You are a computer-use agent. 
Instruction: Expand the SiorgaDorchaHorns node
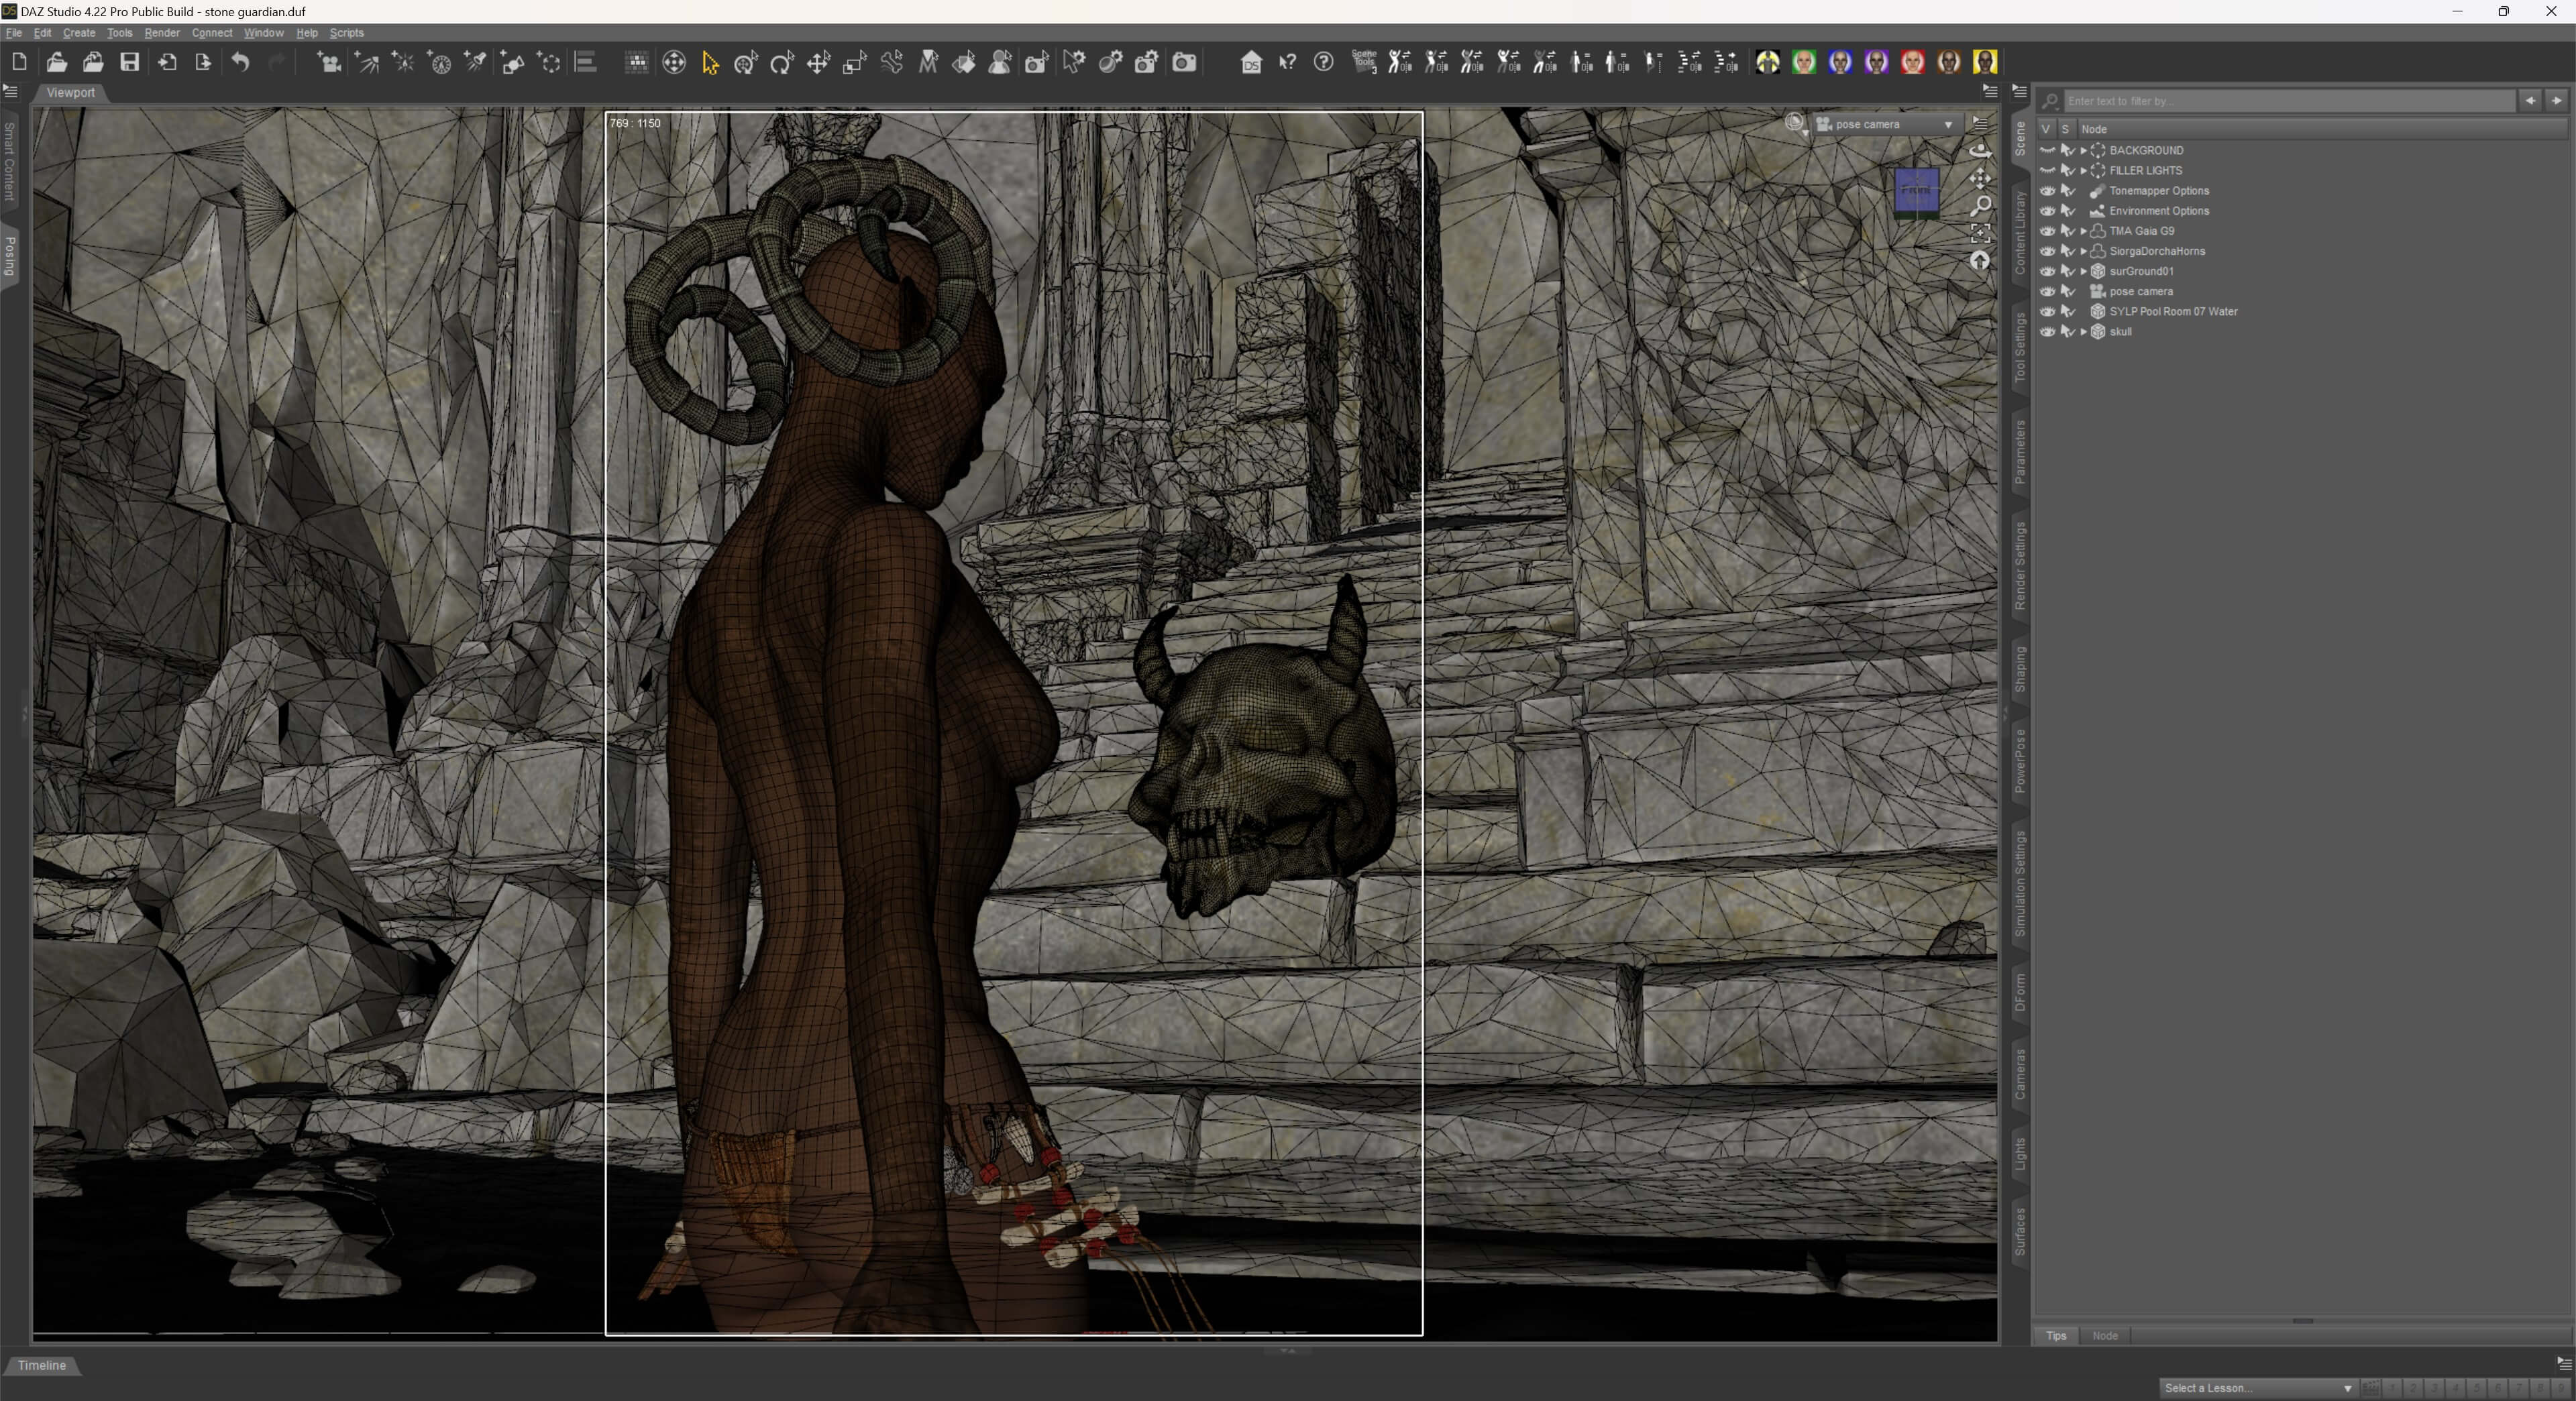(2084, 251)
